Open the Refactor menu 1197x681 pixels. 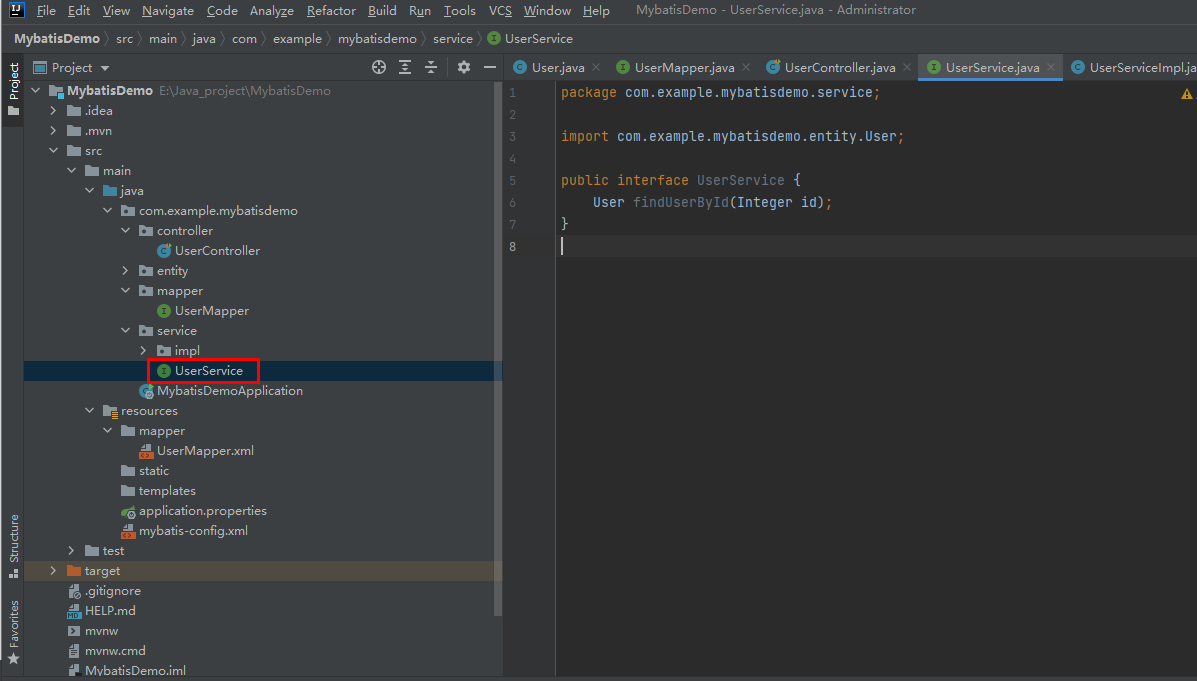coord(331,11)
